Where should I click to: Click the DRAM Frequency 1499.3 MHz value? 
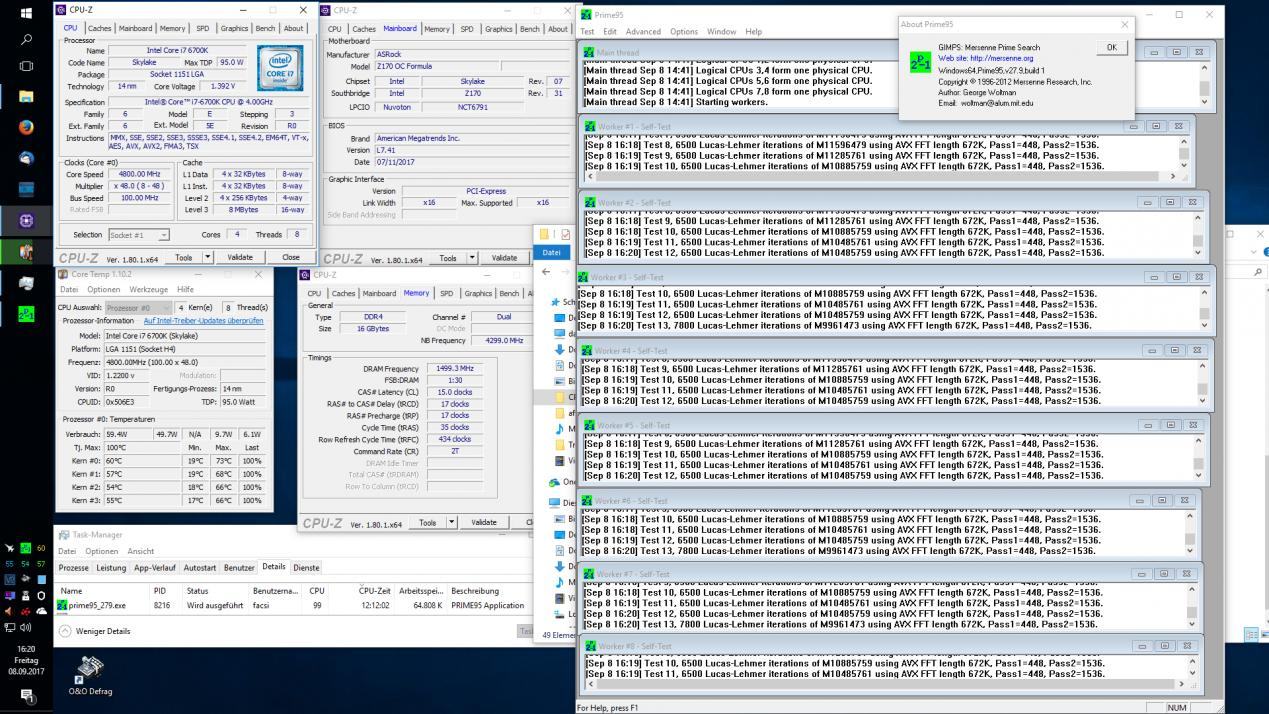454,369
